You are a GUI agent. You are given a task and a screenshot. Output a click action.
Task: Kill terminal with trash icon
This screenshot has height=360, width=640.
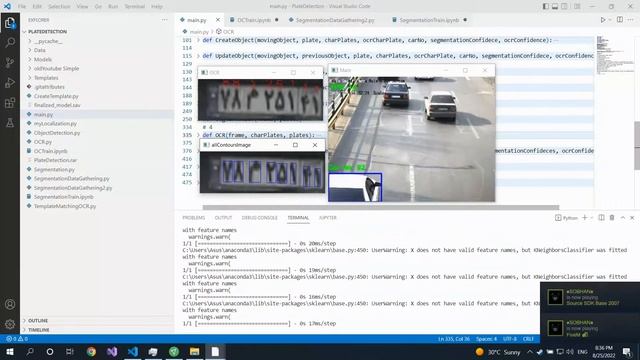point(612,218)
